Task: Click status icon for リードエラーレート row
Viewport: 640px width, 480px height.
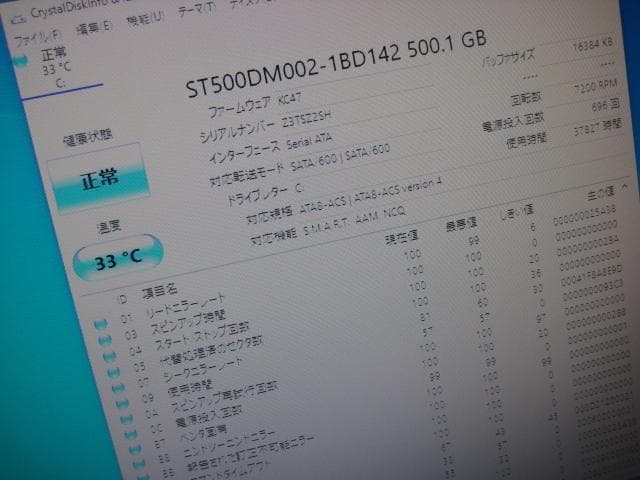Action: tap(101, 324)
